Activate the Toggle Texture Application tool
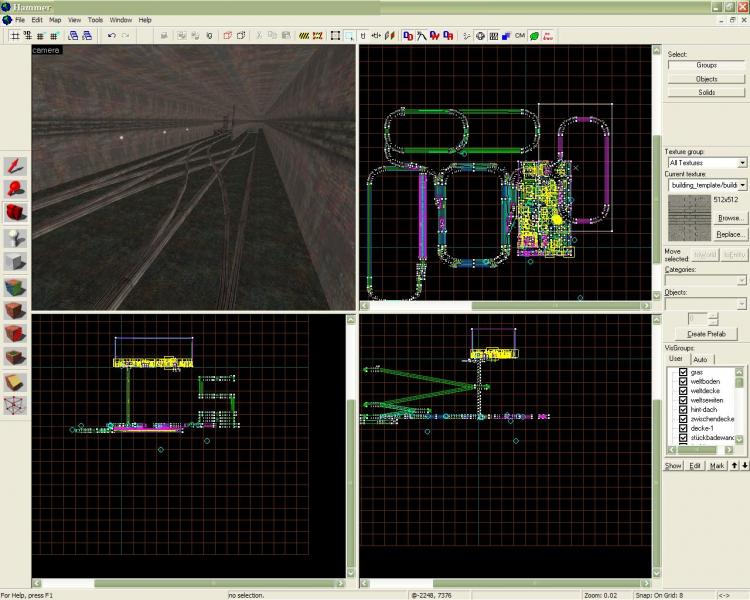Screen dimensions: 750x600 click(15, 286)
